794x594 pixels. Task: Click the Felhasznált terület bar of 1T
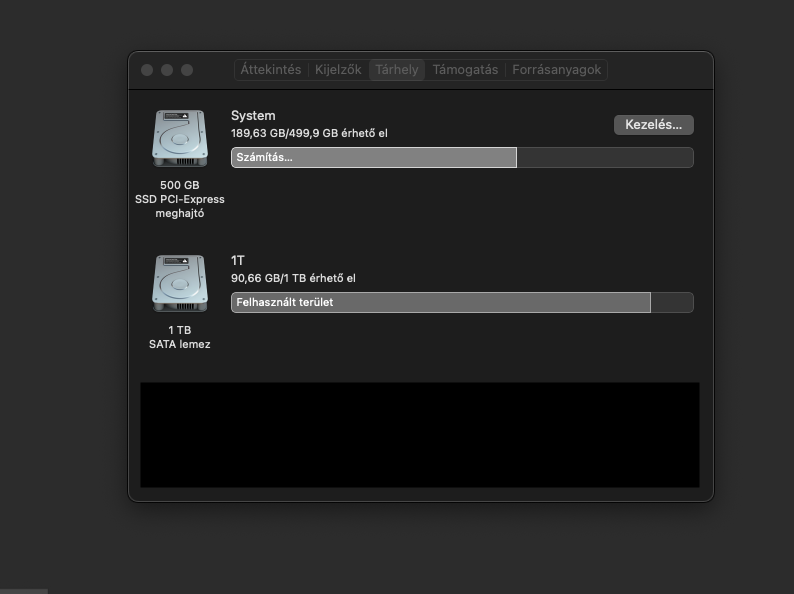tap(440, 302)
